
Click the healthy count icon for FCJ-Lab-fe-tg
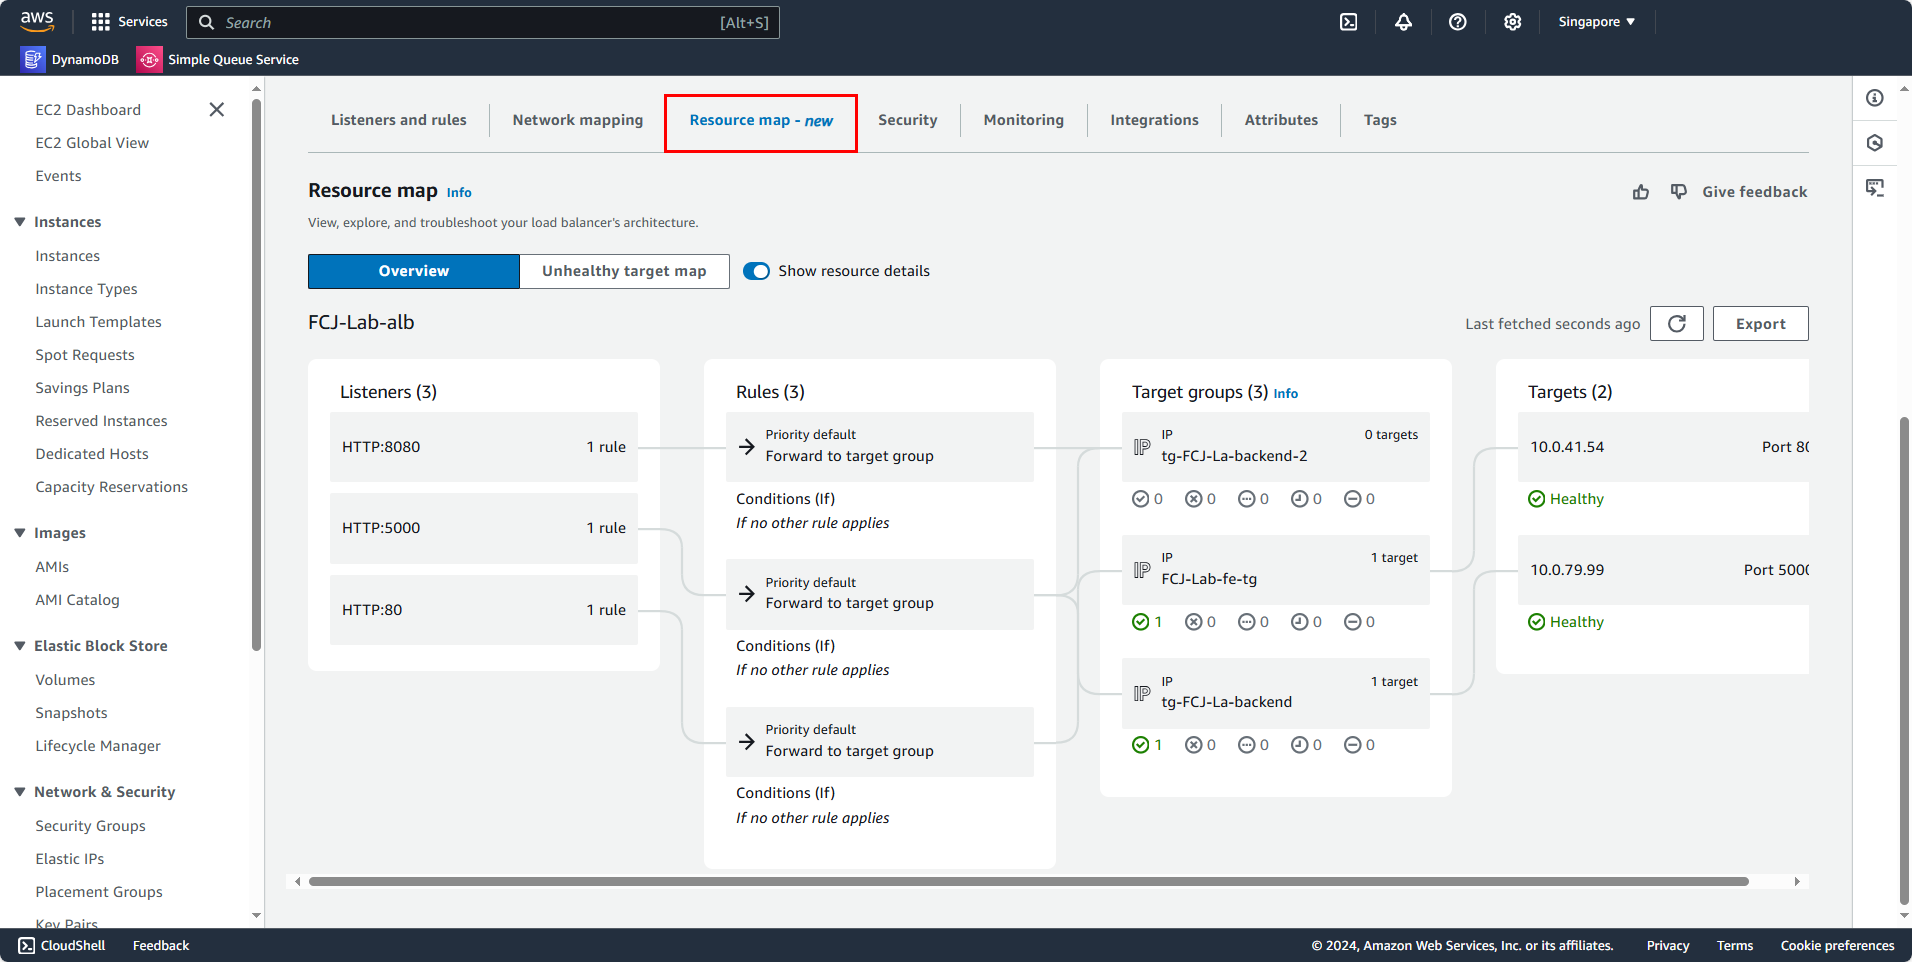click(x=1140, y=622)
